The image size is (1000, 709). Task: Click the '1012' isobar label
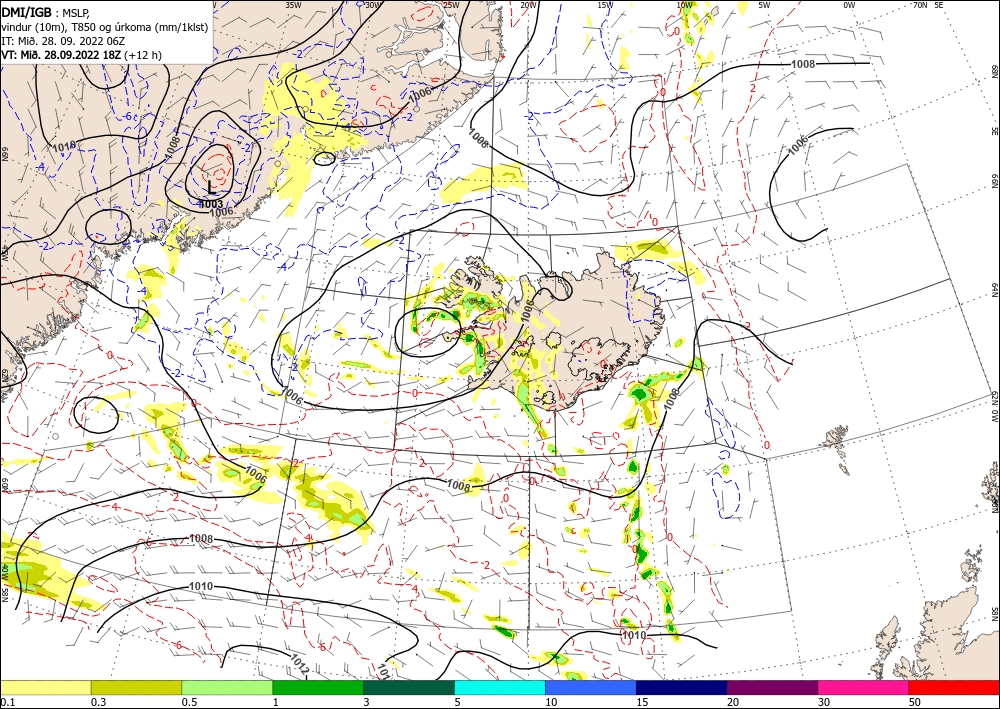[x=300, y=664]
